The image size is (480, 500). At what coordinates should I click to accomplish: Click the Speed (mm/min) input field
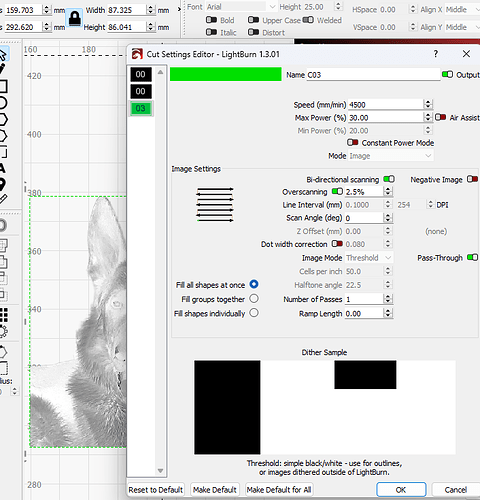coord(386,105)
